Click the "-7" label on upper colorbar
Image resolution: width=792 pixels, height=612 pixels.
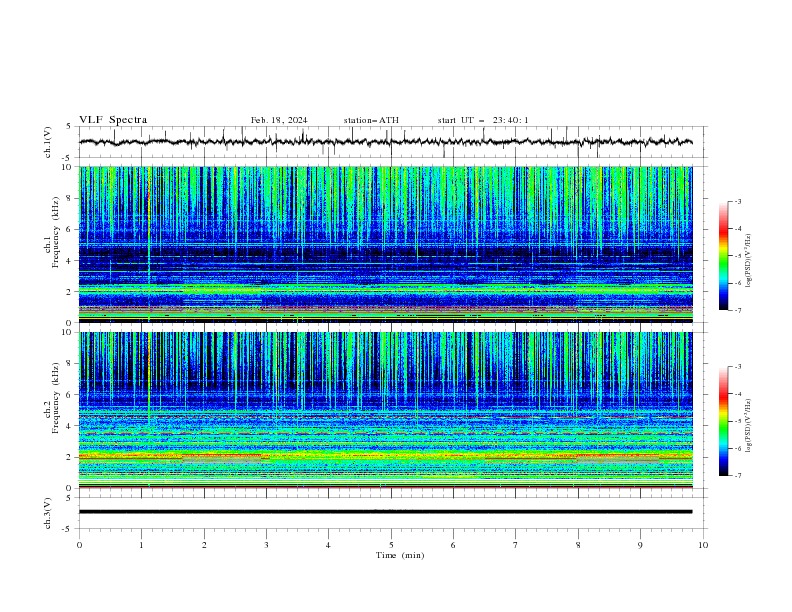point(737,310)
